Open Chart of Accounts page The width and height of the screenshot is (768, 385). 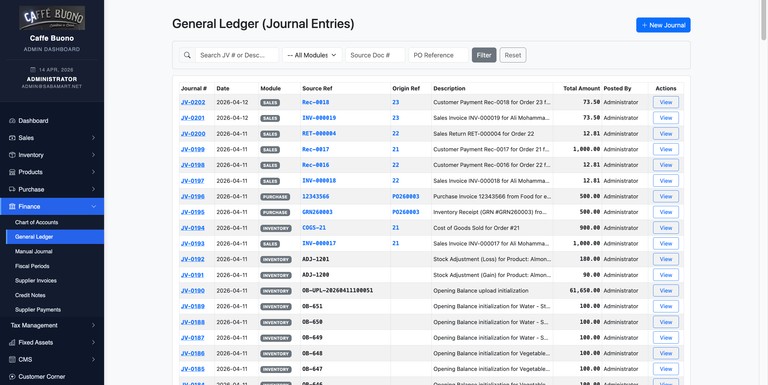36,222
